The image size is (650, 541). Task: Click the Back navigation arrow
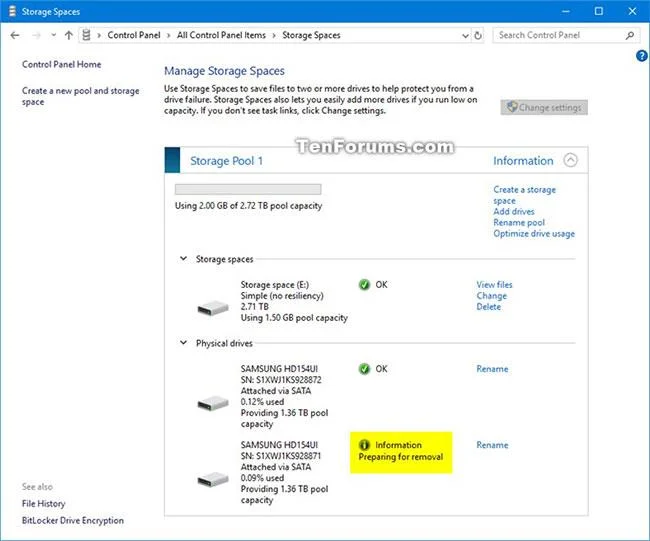(x=15, y=35)
